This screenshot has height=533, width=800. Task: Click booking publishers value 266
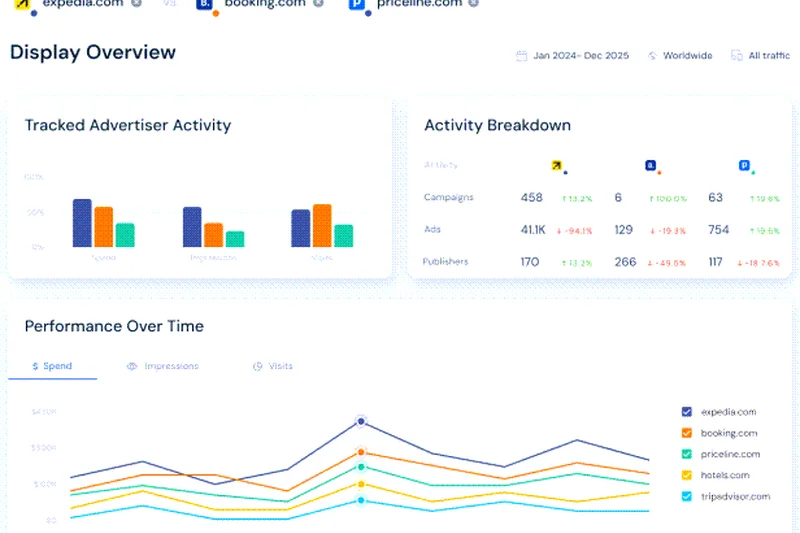point(626,262)
